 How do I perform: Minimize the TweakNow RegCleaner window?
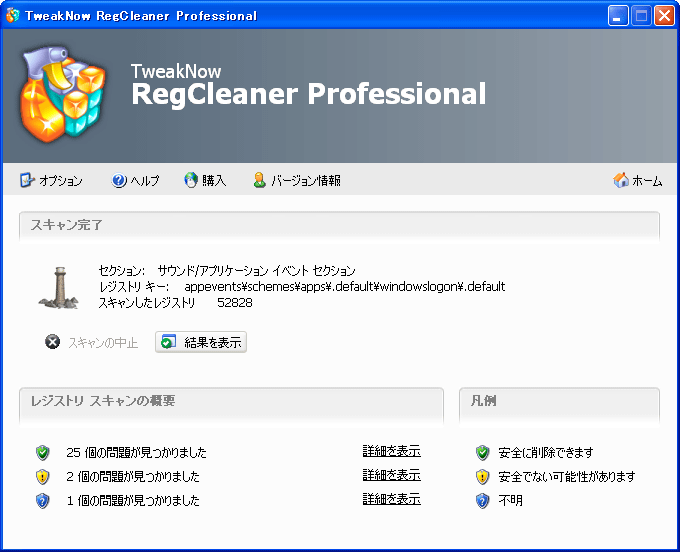(x=618, y=16)
